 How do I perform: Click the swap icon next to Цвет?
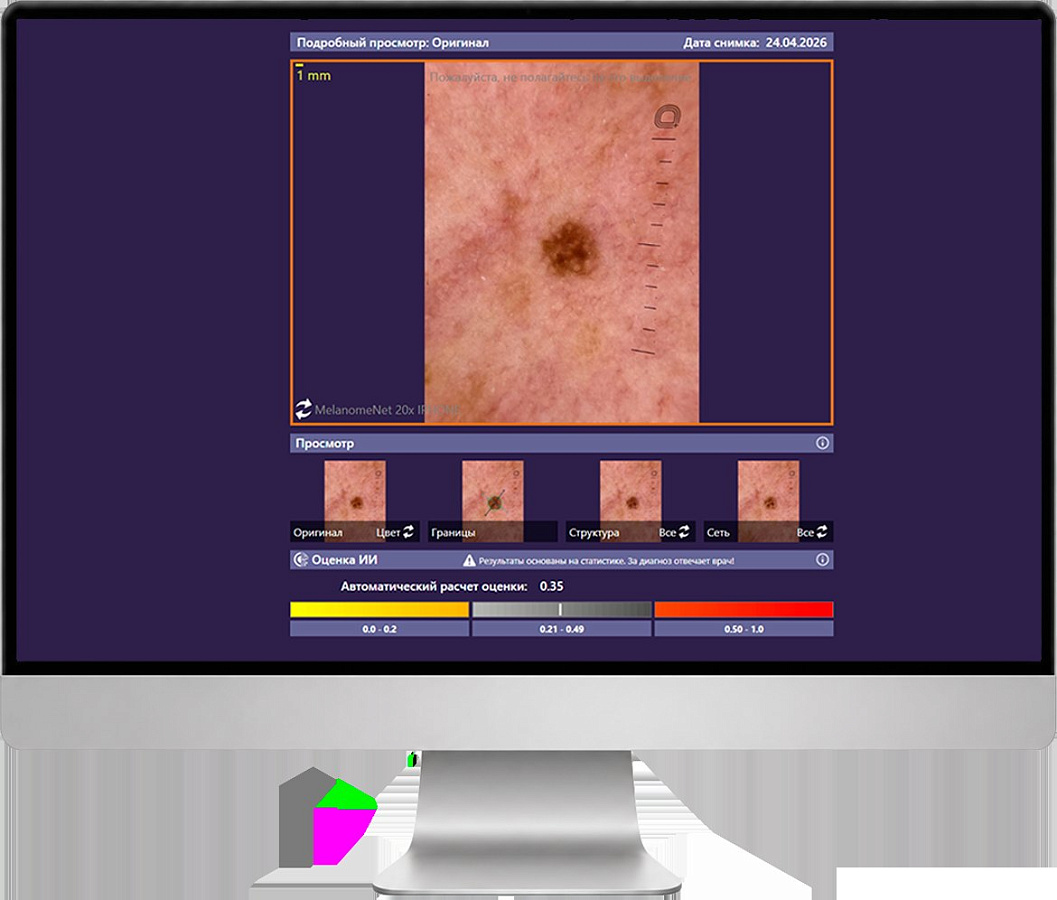409,532
